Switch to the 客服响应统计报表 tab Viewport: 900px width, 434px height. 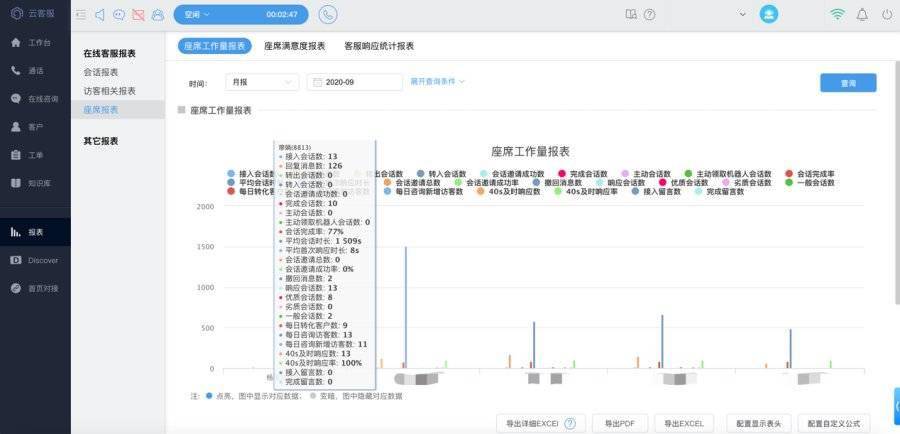378,46
